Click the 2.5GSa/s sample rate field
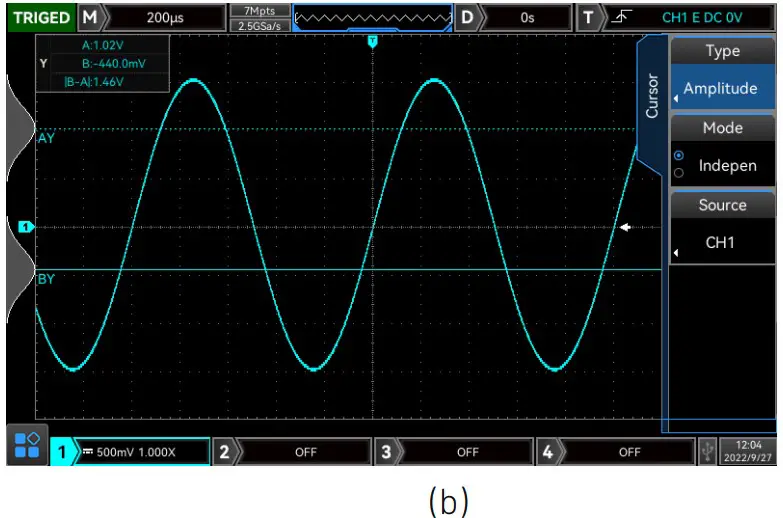The image size is (783, 518). pyautogui.click(x=260, y=25)
